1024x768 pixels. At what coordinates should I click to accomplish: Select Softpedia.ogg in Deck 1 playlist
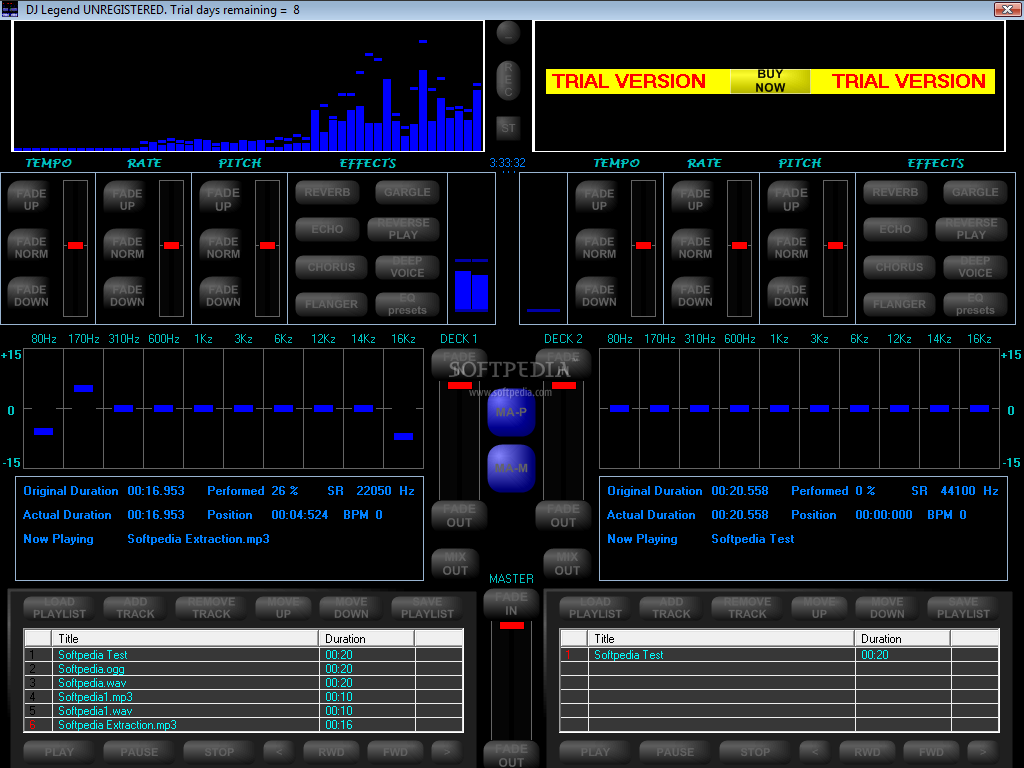243,669
